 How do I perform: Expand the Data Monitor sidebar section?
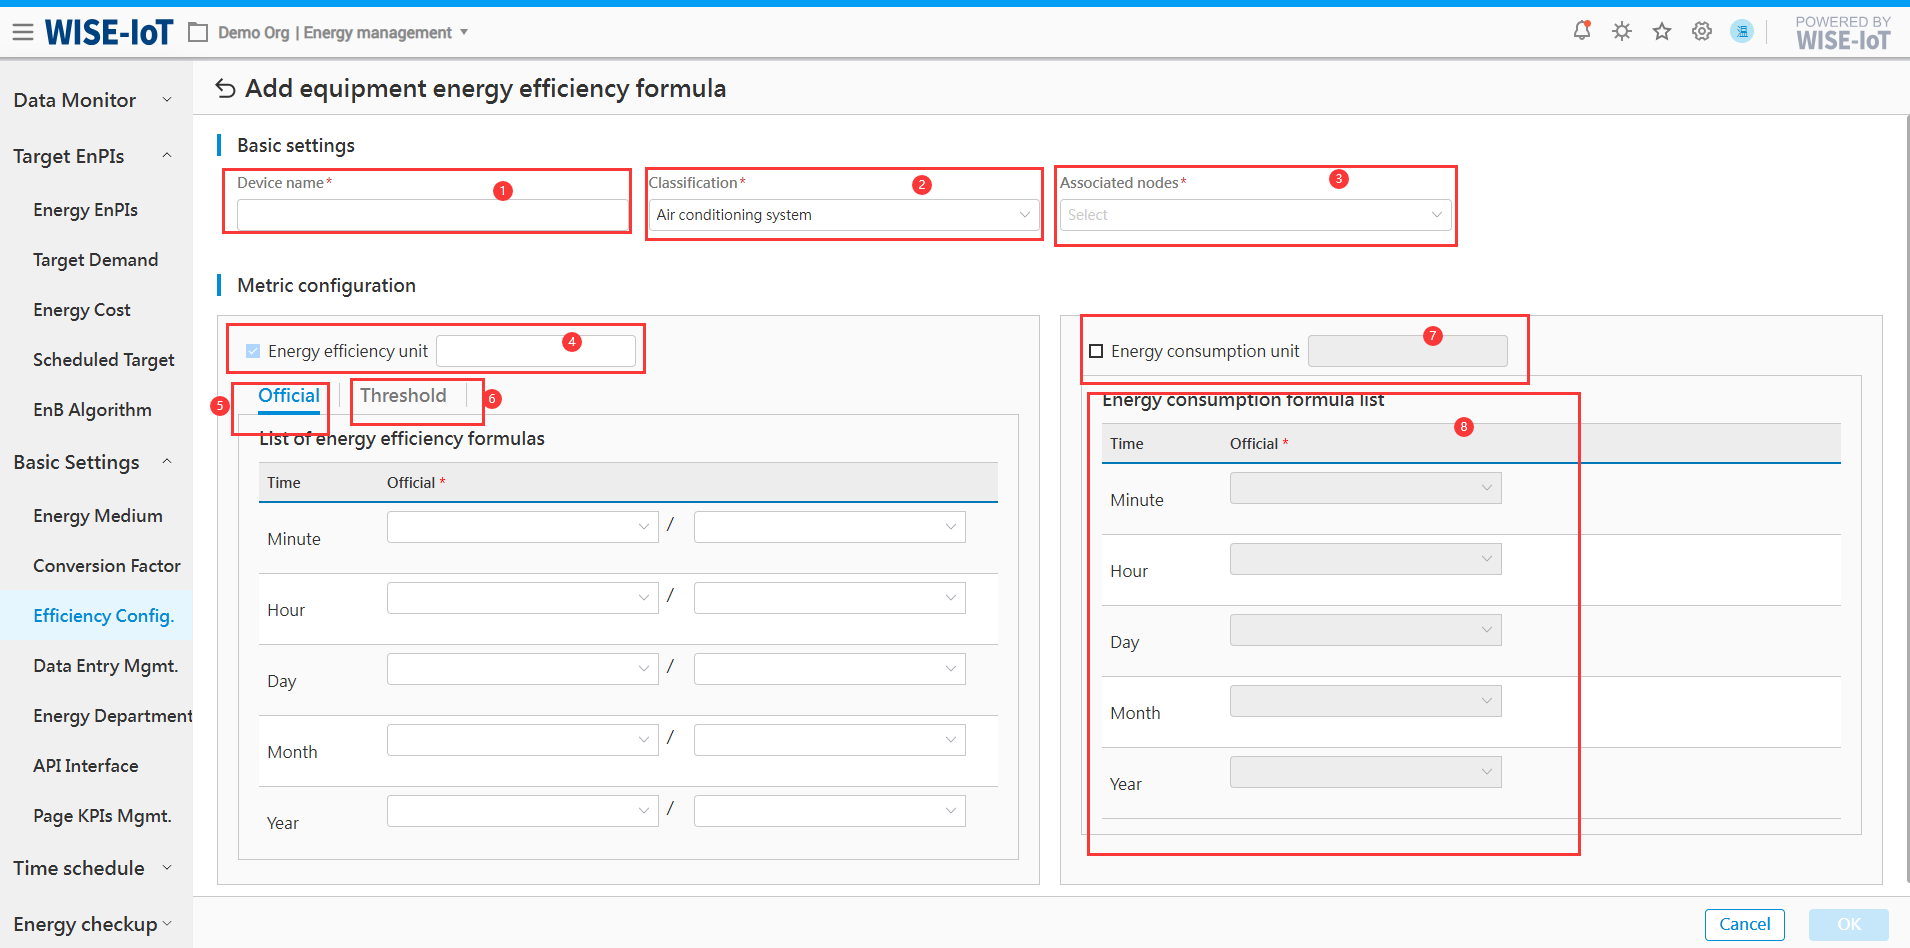pos(90,100)
